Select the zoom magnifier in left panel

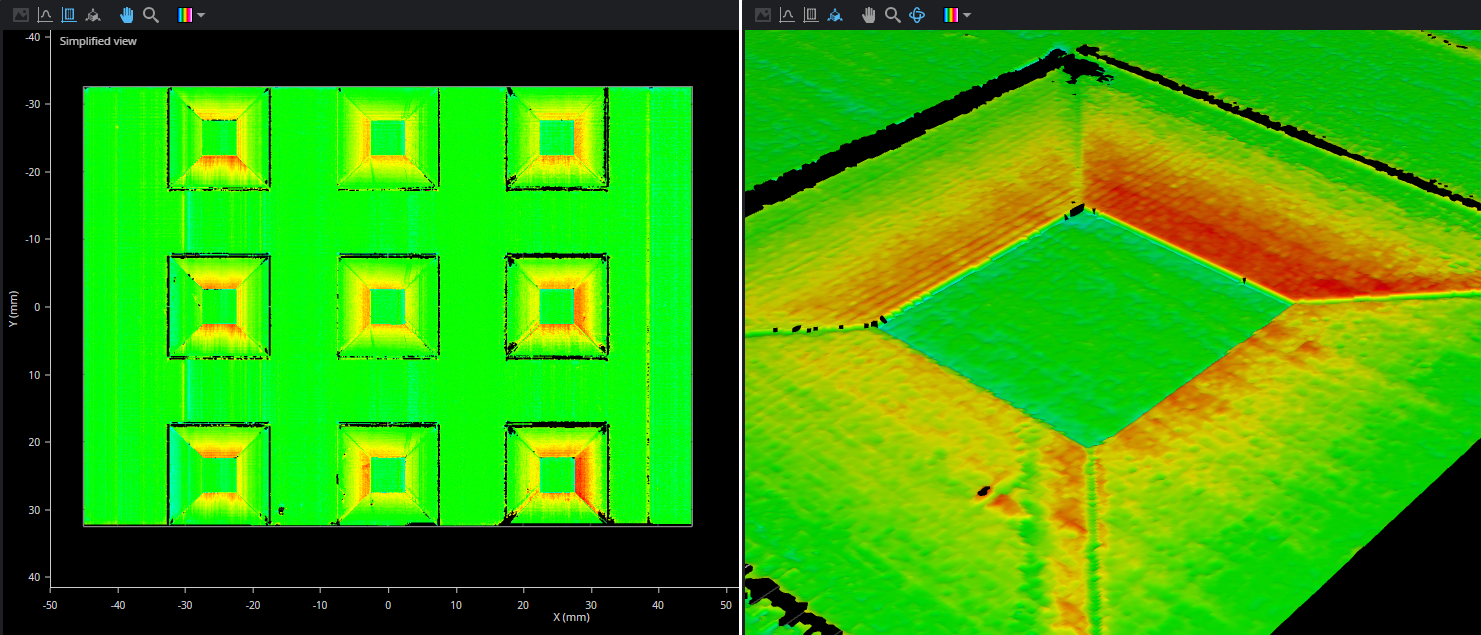click(151, 15)
